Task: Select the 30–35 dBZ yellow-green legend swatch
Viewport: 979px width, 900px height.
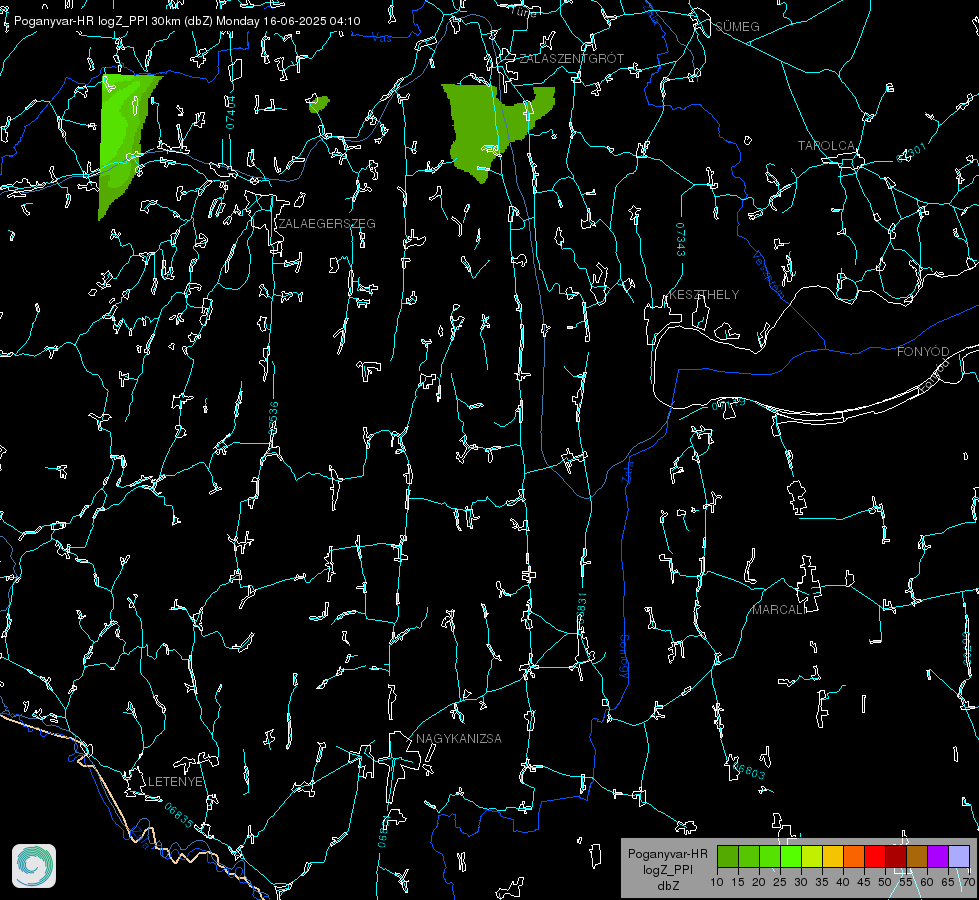Action: [x=812, y=856]
